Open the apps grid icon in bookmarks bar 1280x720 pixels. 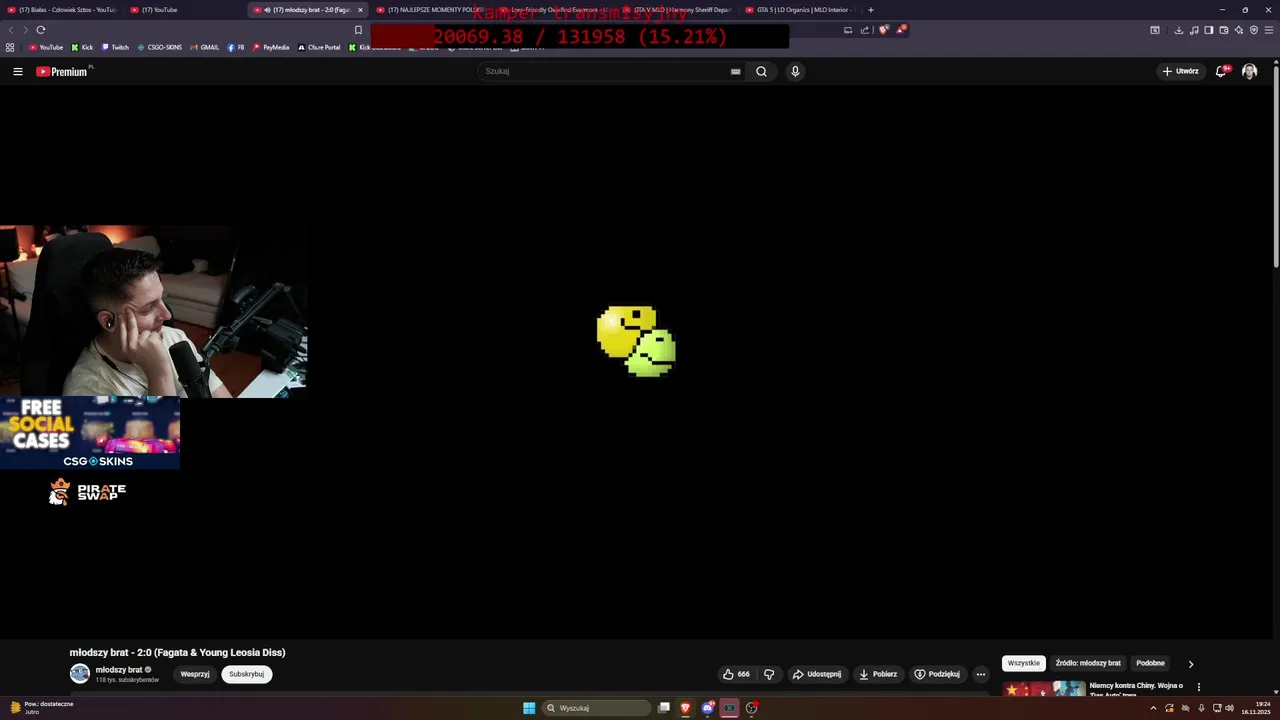click(10, 47)
